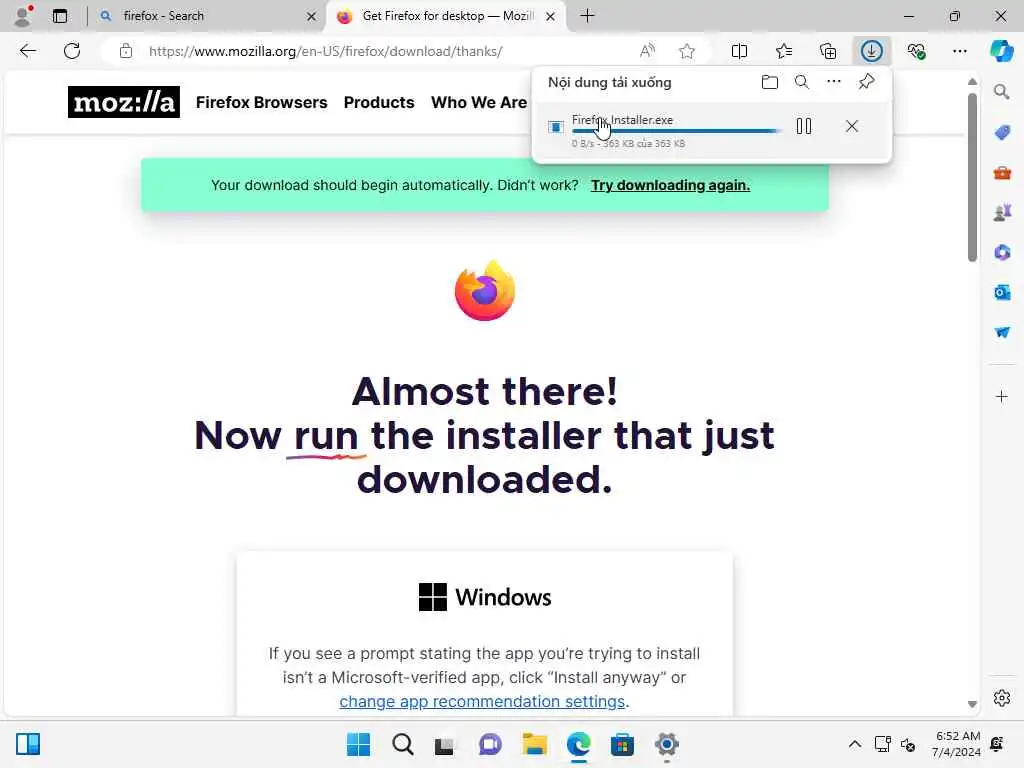This screenshot has width=1024, height=768.
Task: Open File Explorer from taskbar
Action: (x=534, y=744)
